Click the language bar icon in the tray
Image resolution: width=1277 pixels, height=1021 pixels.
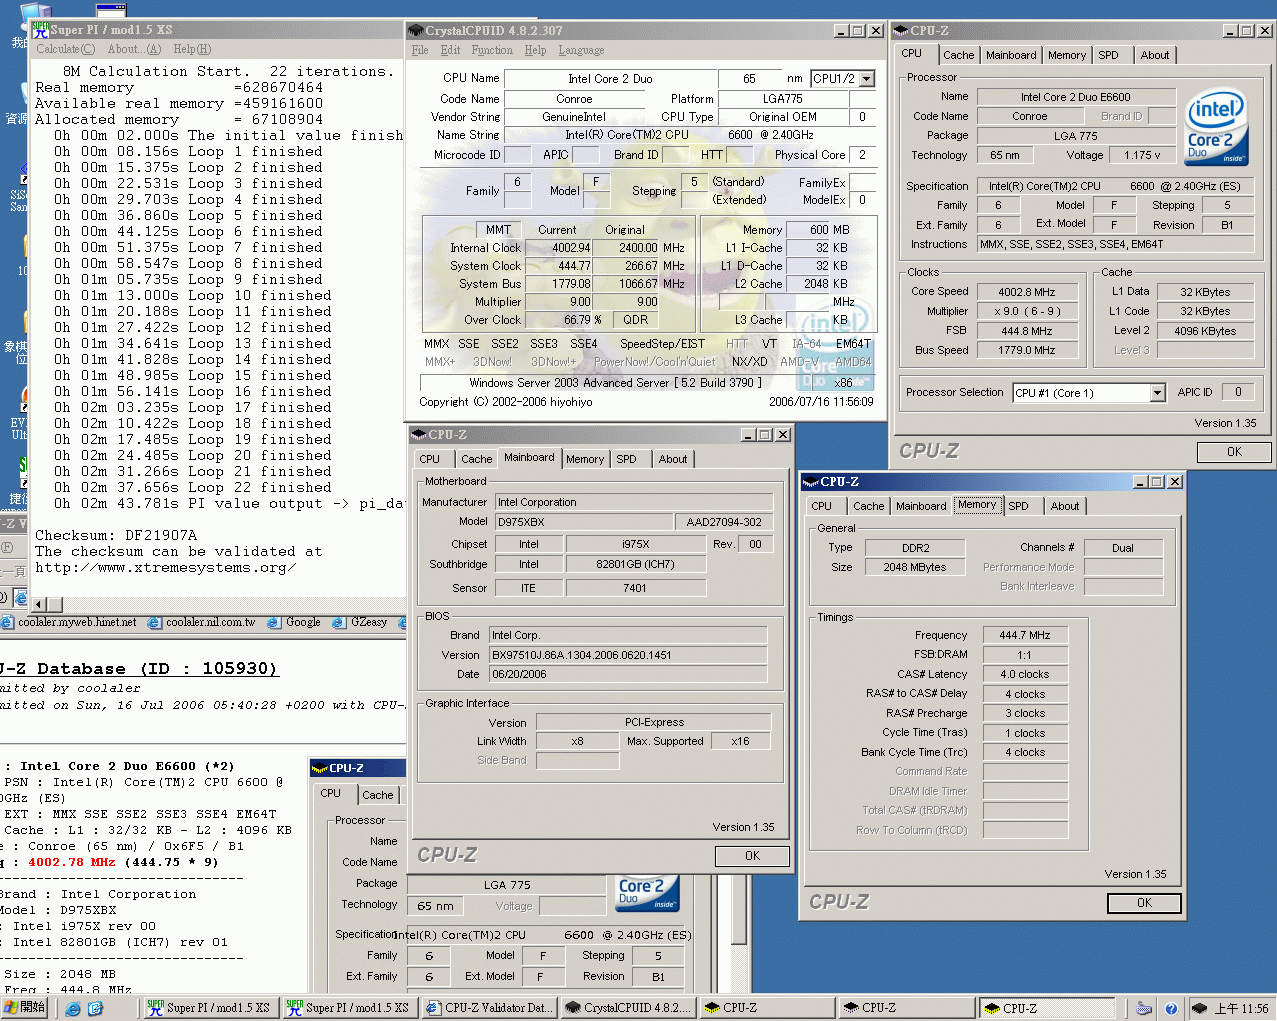[x=1144, y=1008]
